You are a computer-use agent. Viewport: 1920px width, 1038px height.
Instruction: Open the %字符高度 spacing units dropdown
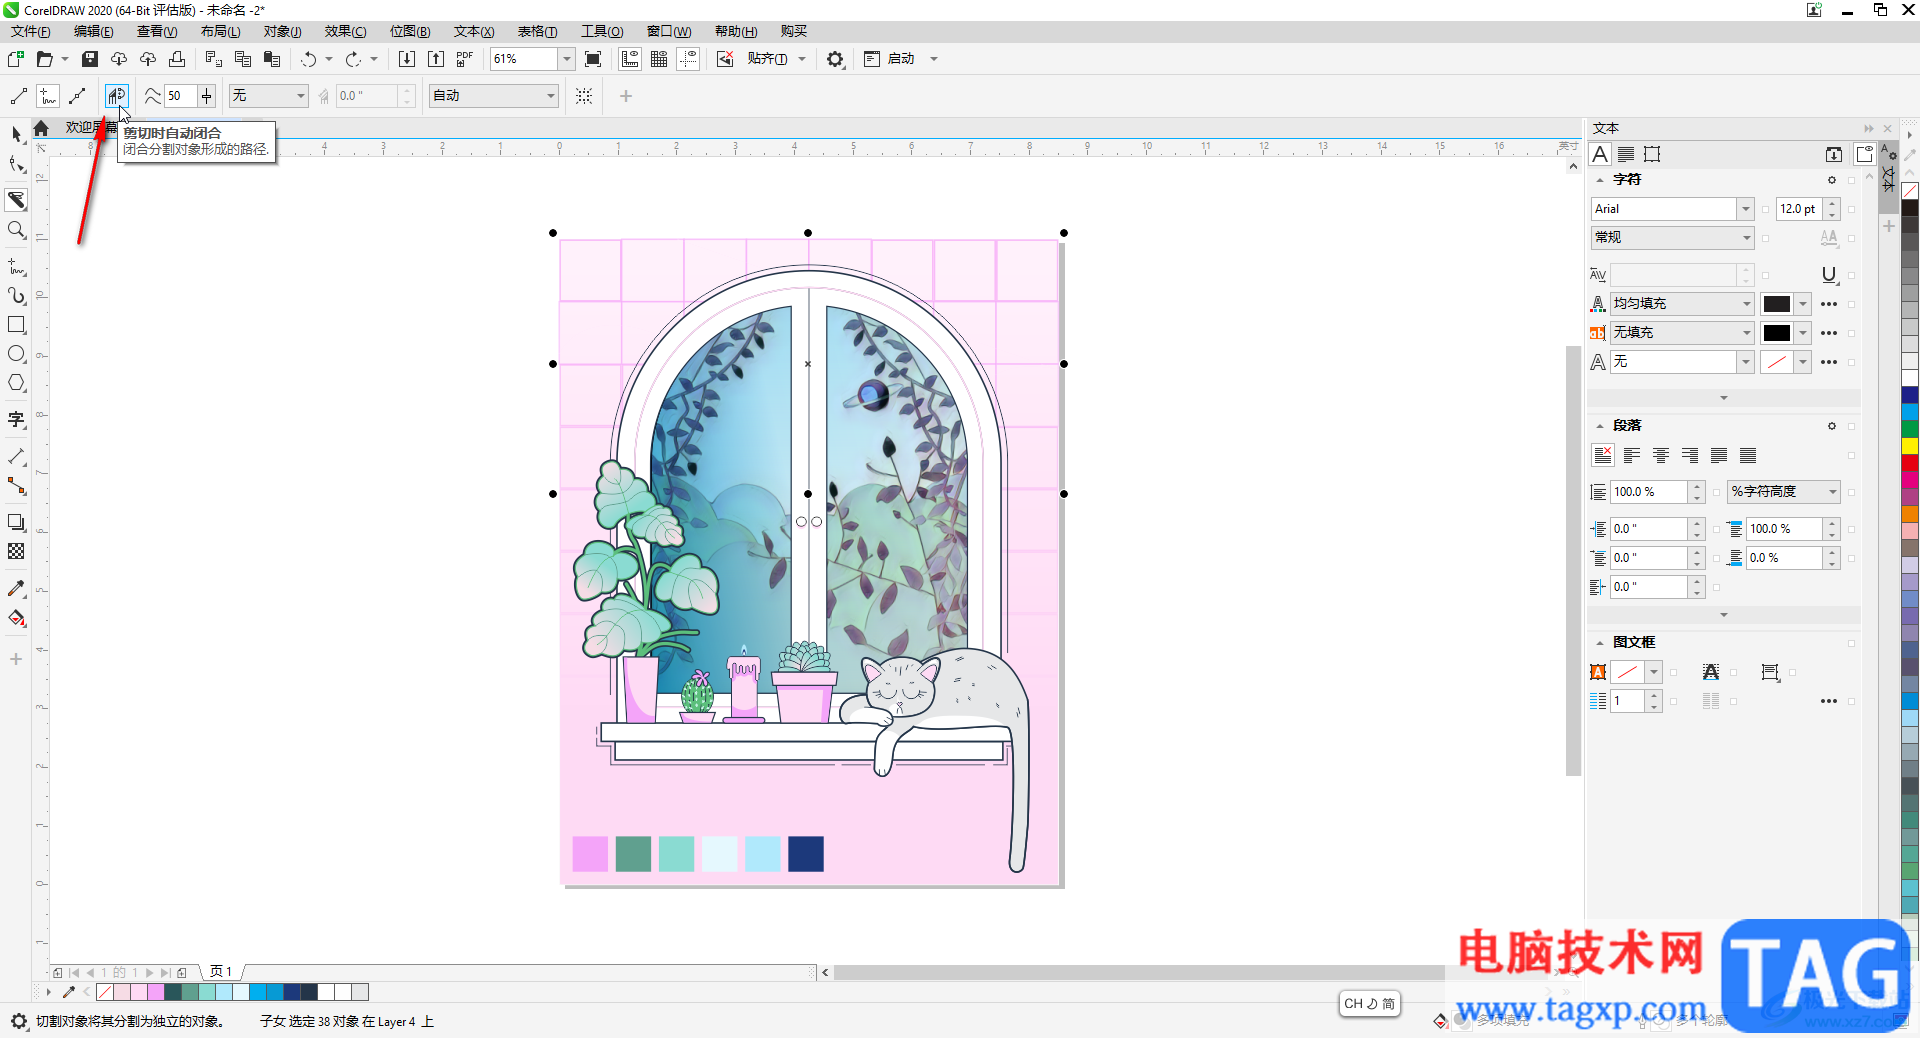(x=1832, y=492)
